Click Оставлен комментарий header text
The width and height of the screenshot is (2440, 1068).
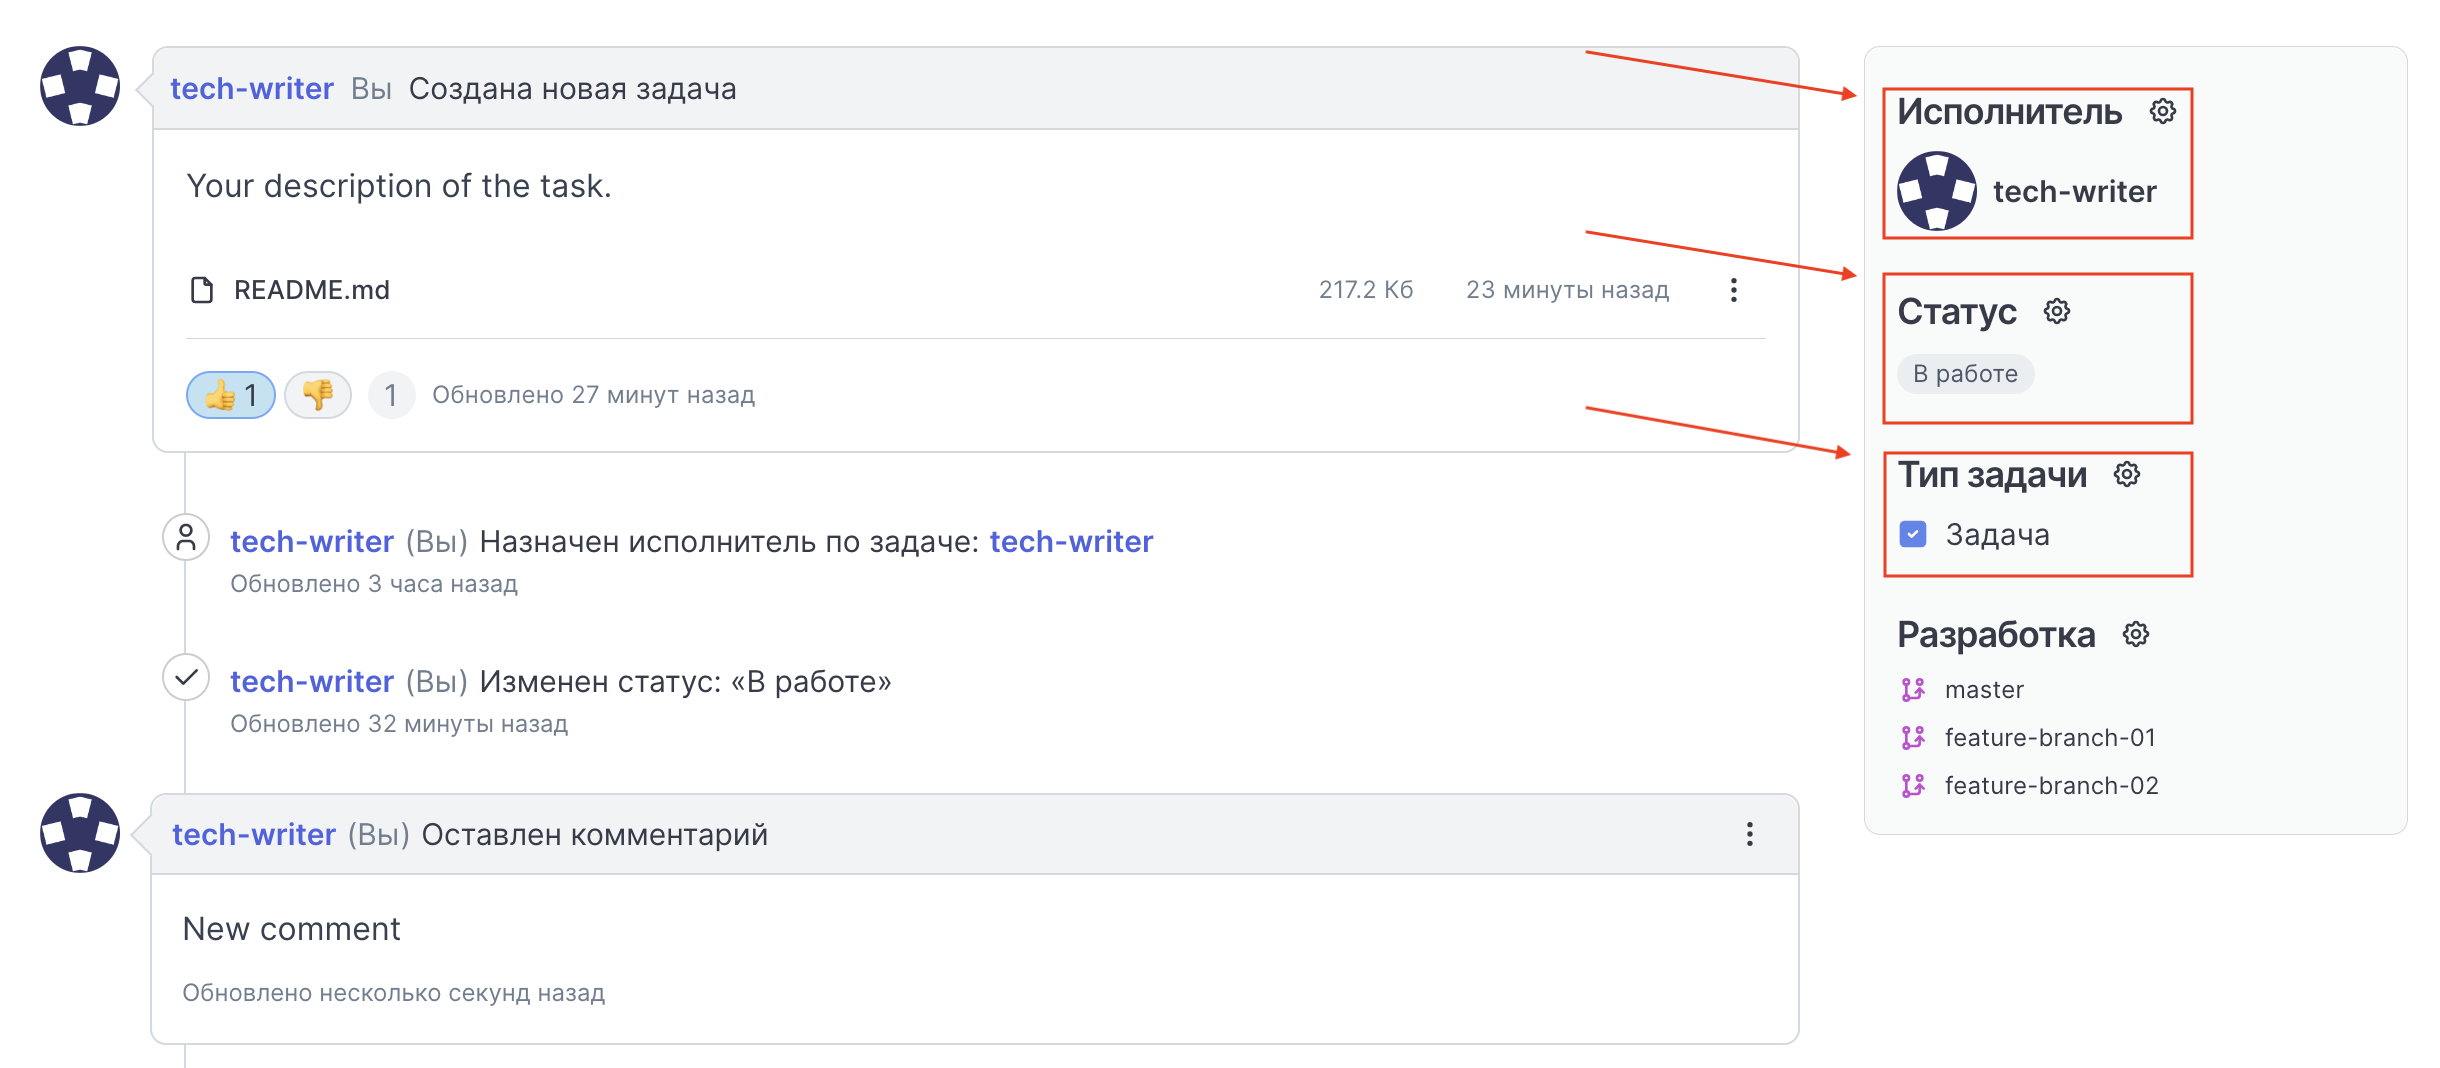tap(594, 834)
